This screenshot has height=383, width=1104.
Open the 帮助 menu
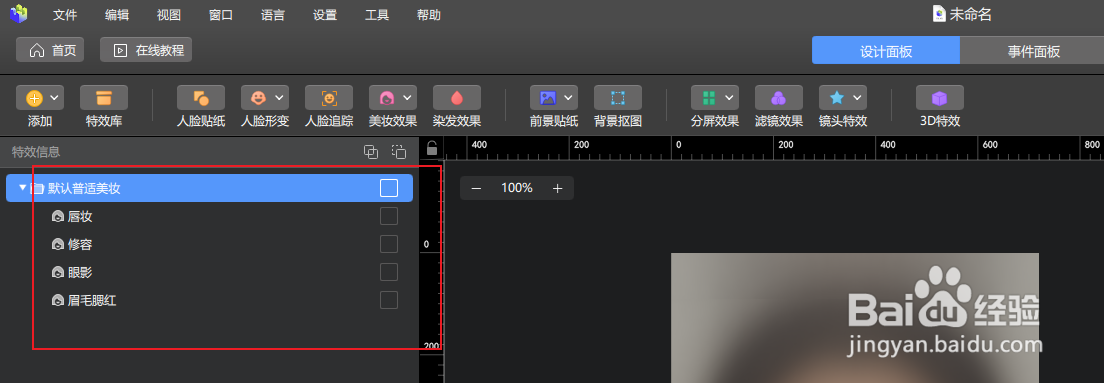coord(429,15)
